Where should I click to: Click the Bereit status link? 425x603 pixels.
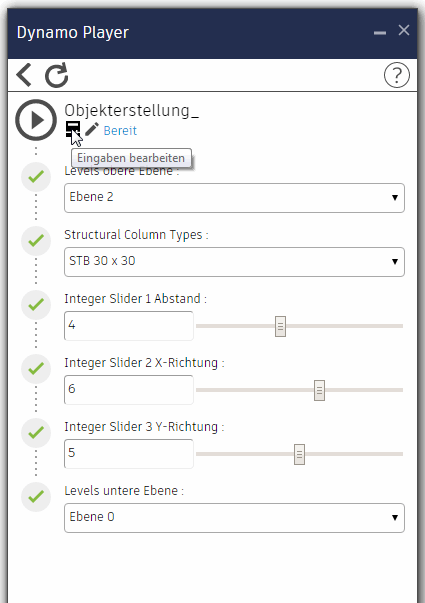point(120,131)
